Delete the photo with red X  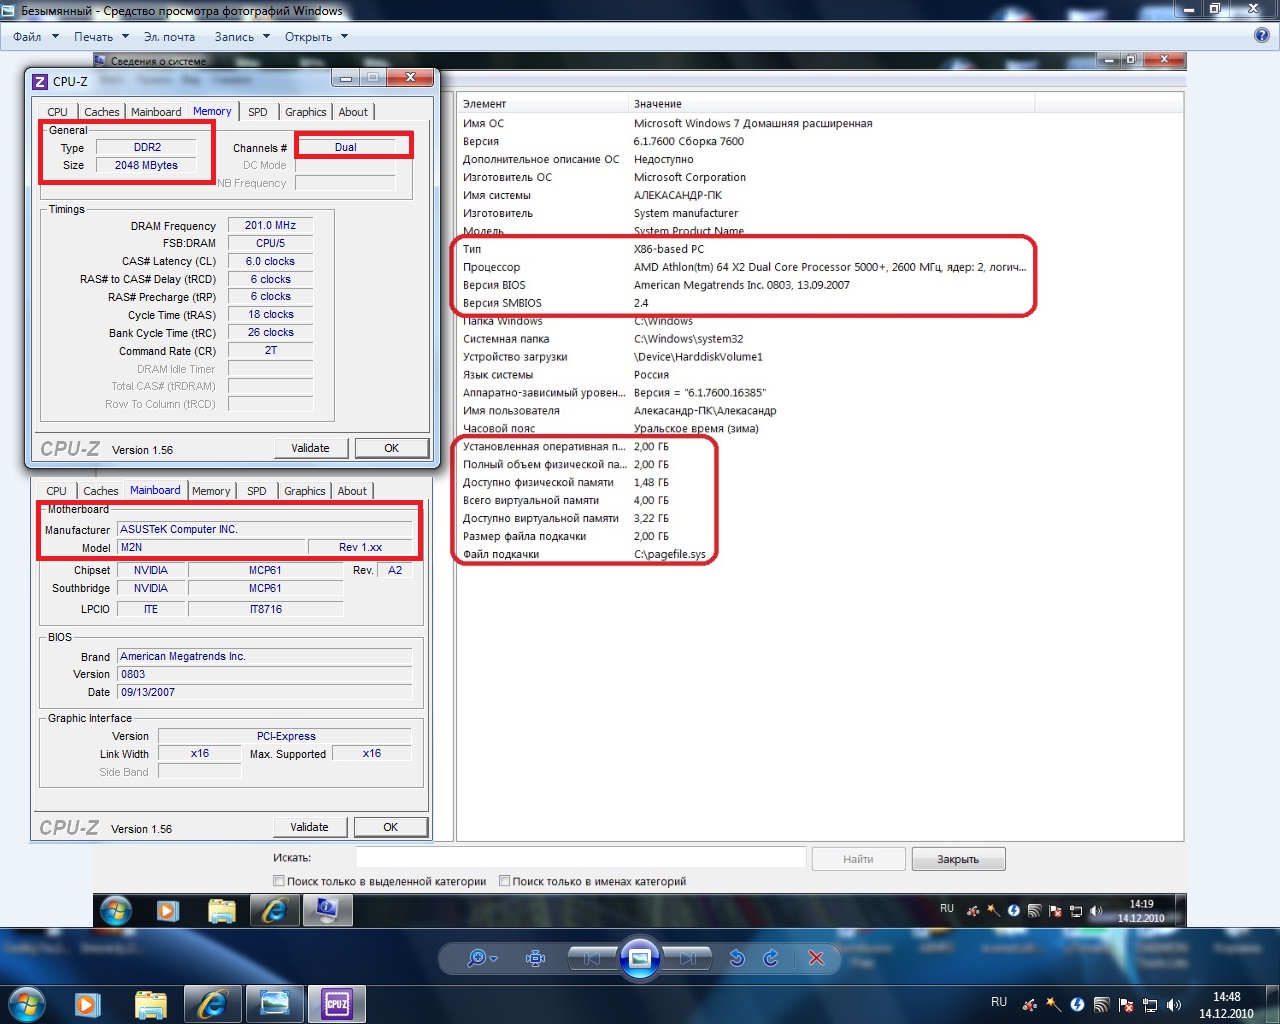pos(816,958)
